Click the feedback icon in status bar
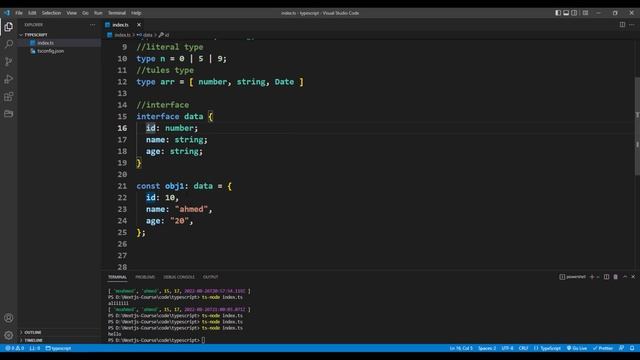The width and height of the screenshot is (640, 360). point(621,348)
